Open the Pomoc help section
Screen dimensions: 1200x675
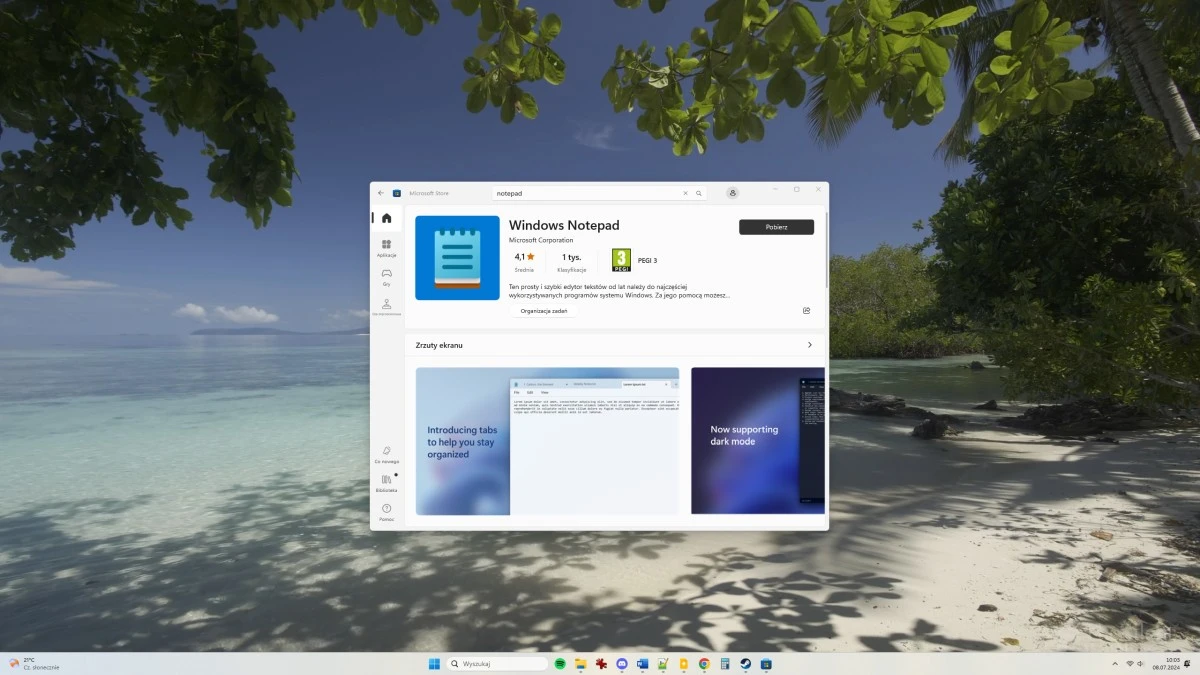click(386, 511)
